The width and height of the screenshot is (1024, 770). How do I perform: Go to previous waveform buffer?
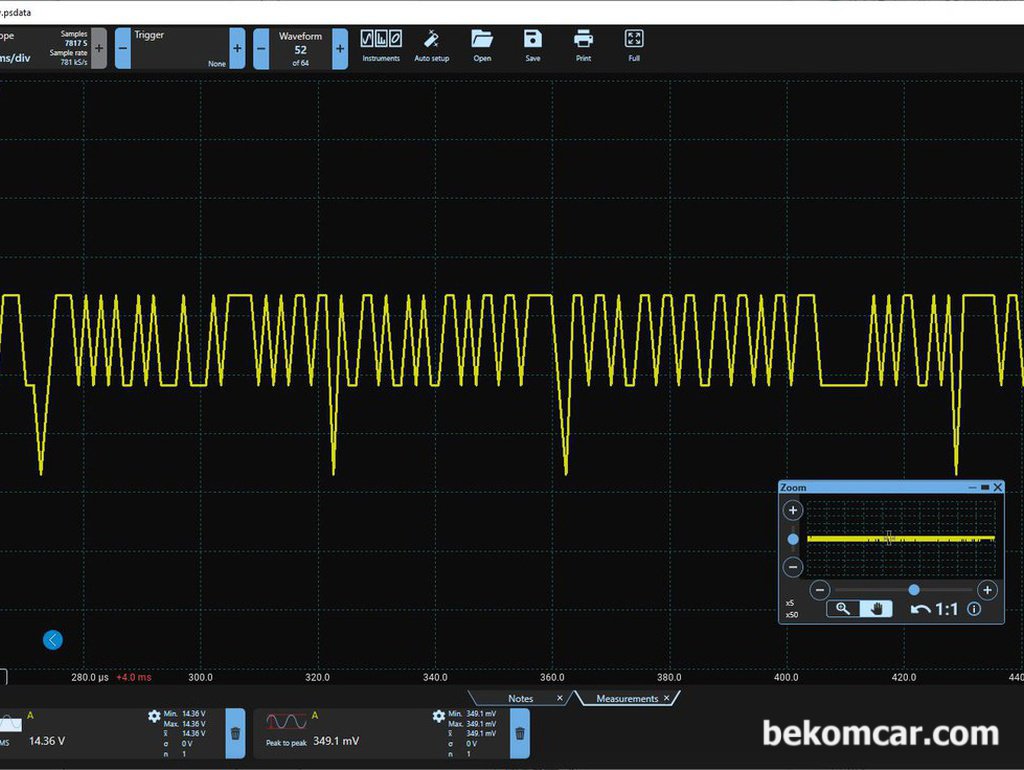click(x=261, y=48)
